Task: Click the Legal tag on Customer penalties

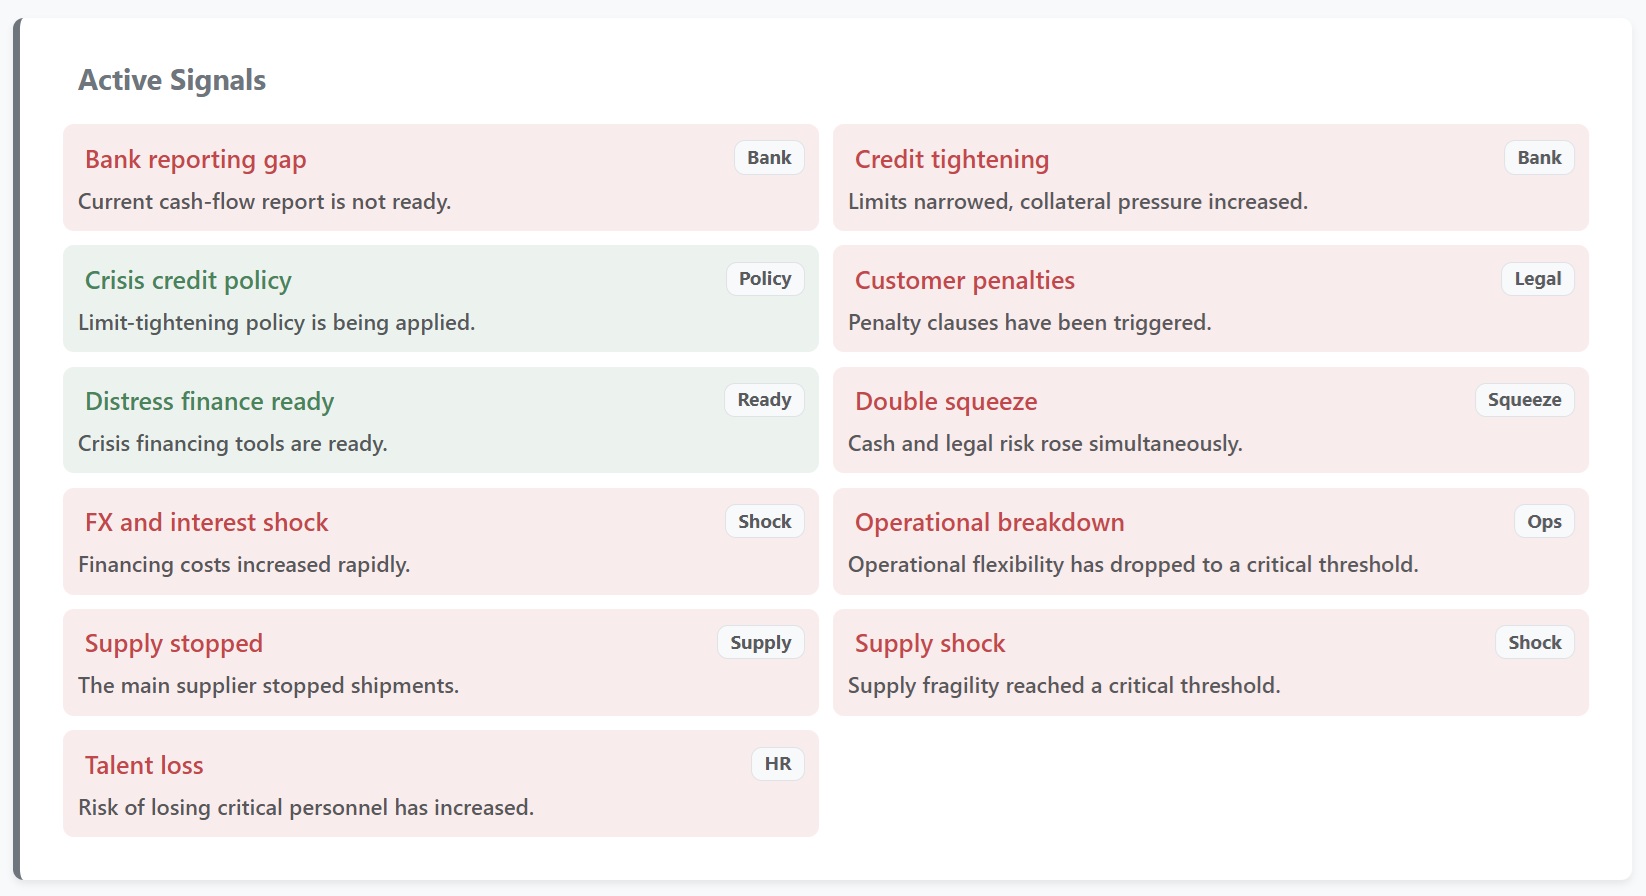Action: [1537, 279]
